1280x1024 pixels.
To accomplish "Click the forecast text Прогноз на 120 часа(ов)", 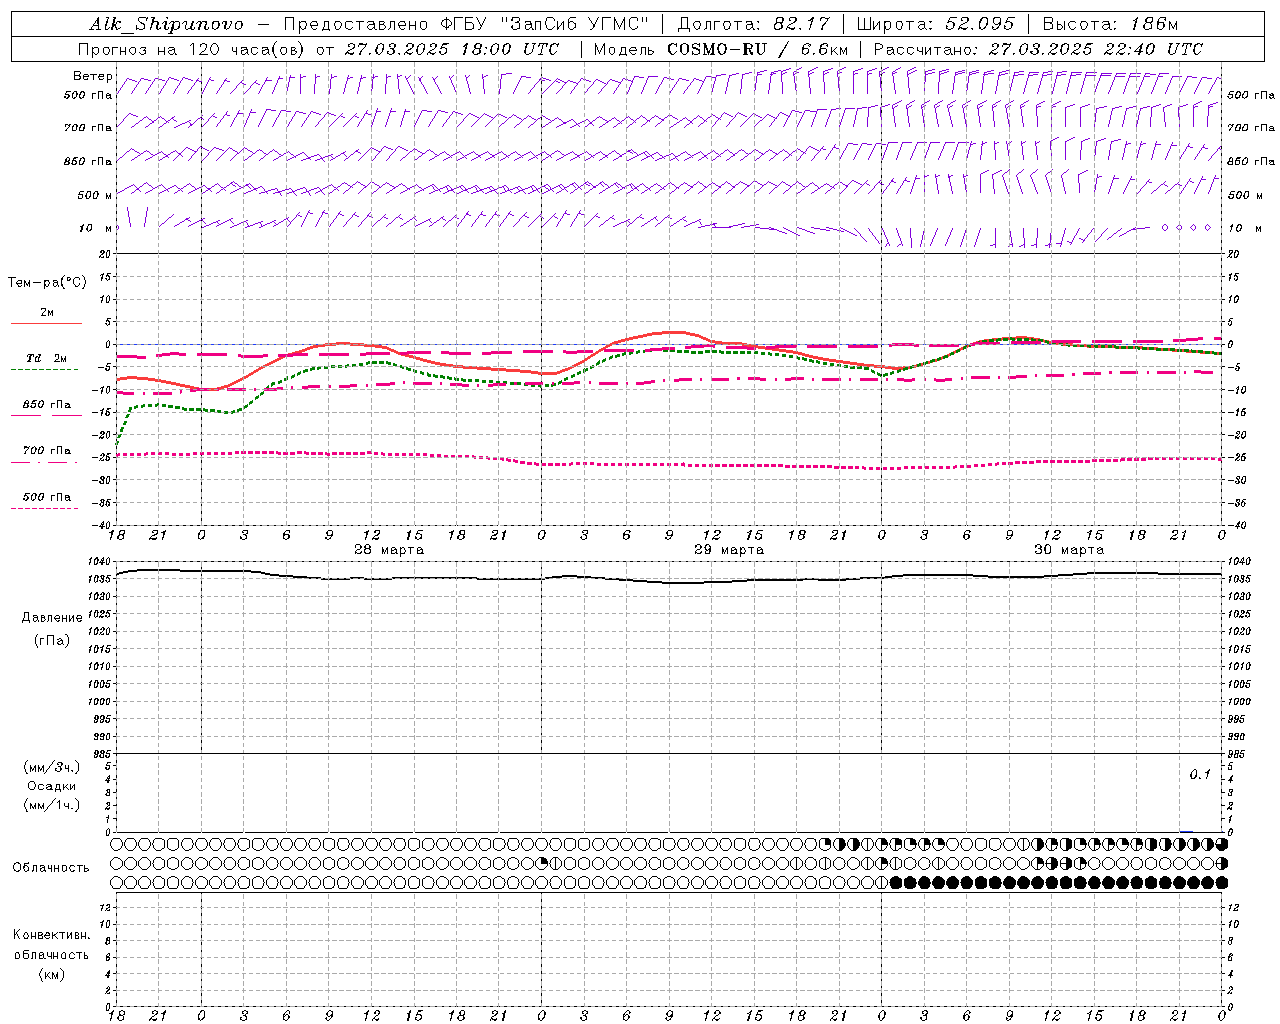I will click(x=192, y=49).
